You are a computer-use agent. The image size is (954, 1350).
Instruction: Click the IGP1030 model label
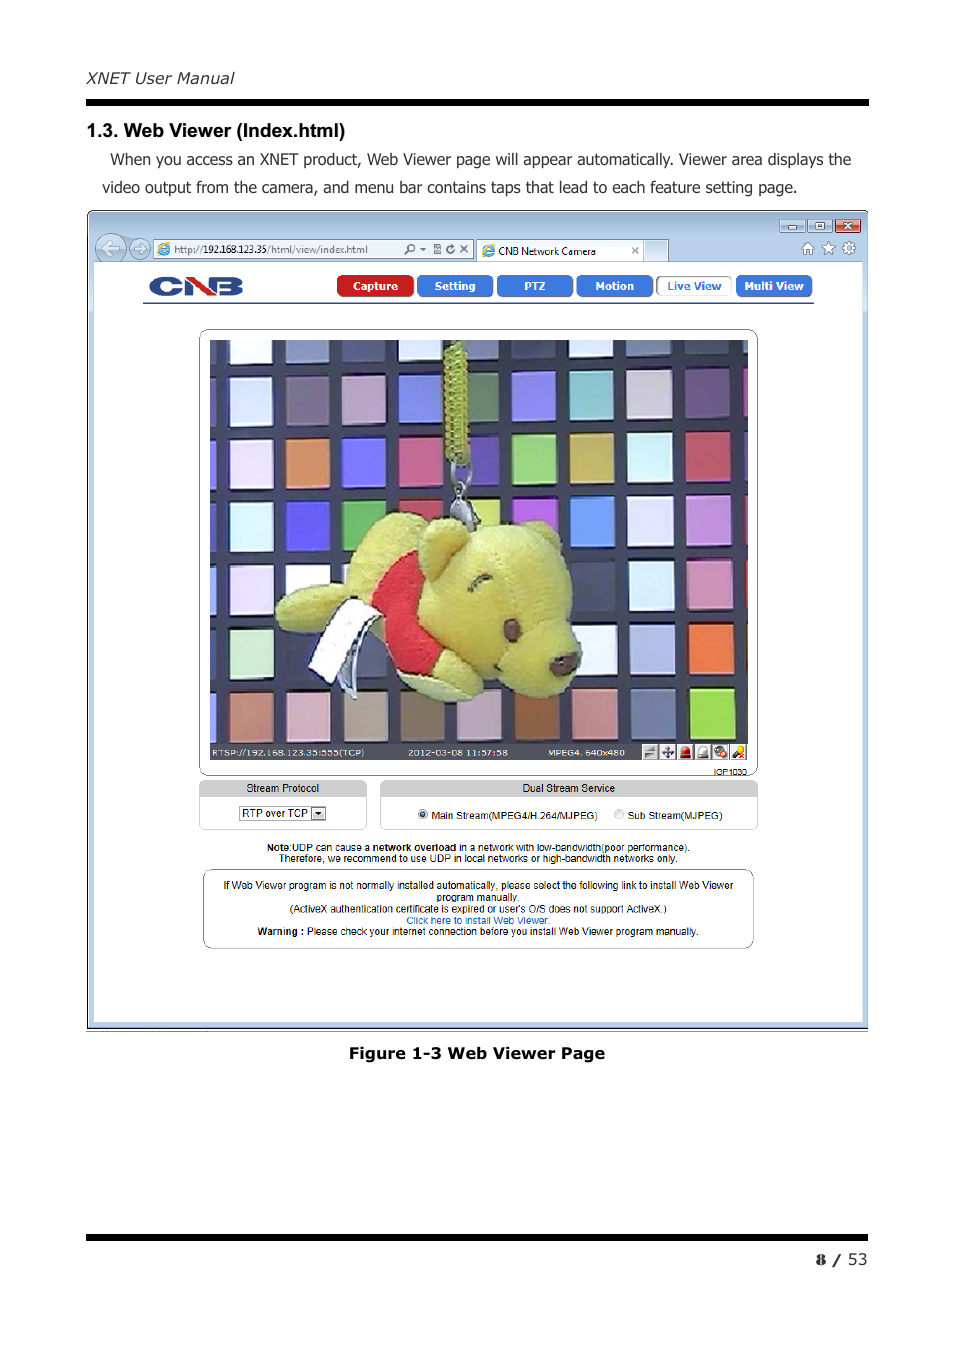[730, 772]
